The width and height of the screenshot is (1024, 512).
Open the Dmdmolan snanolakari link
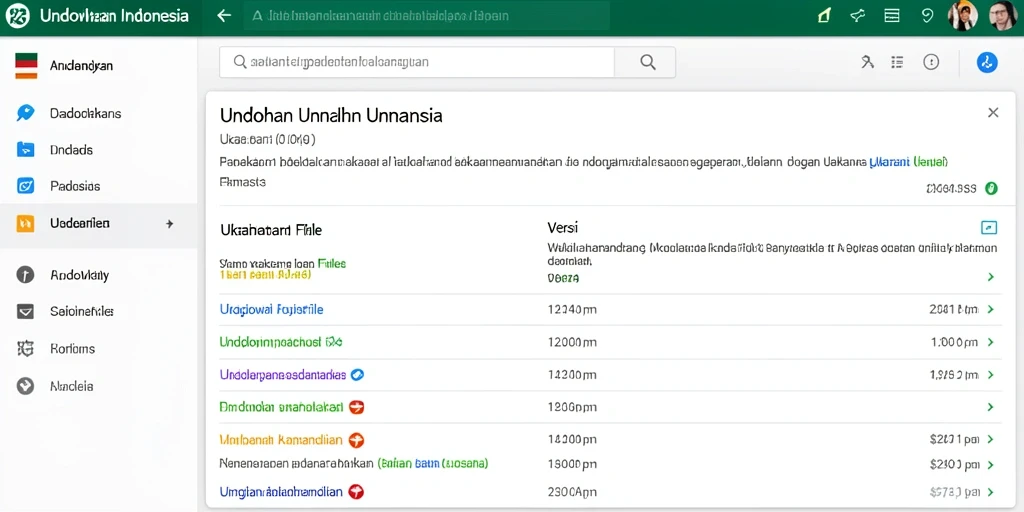click(281, 407)
